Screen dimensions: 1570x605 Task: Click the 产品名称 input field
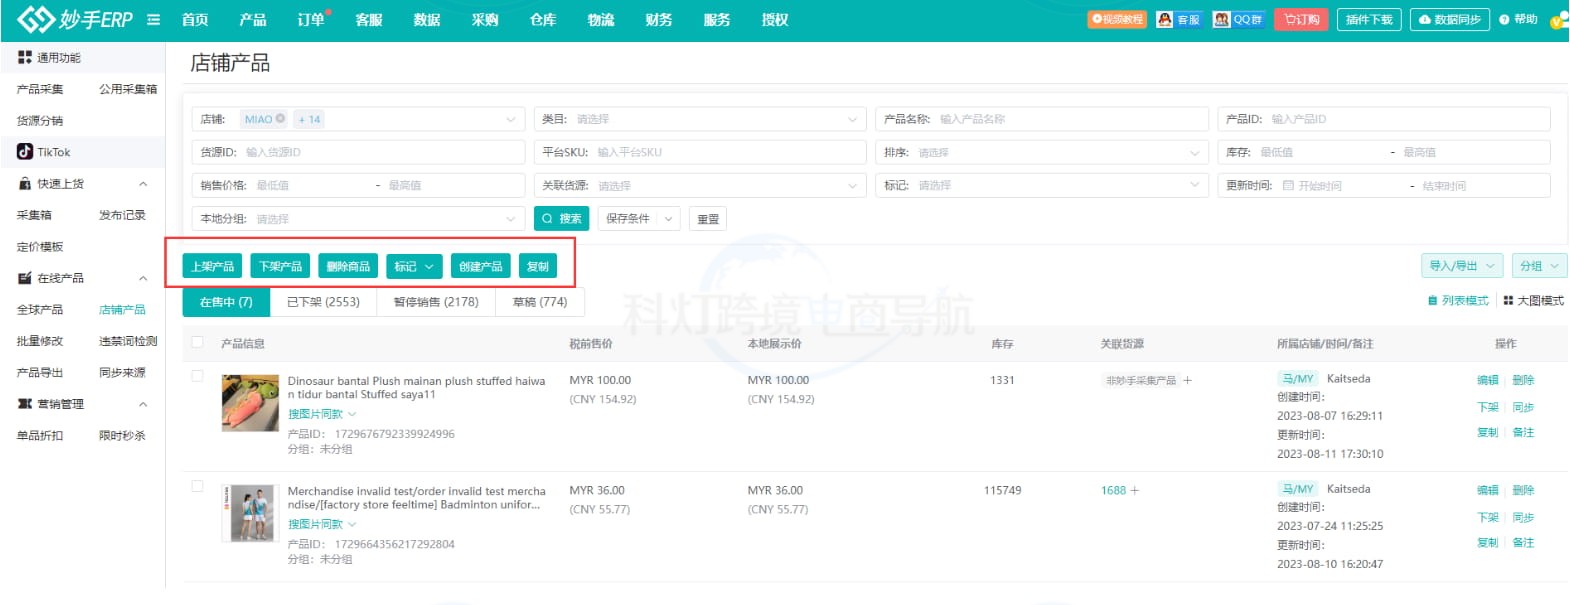(x=1068, y=119)
